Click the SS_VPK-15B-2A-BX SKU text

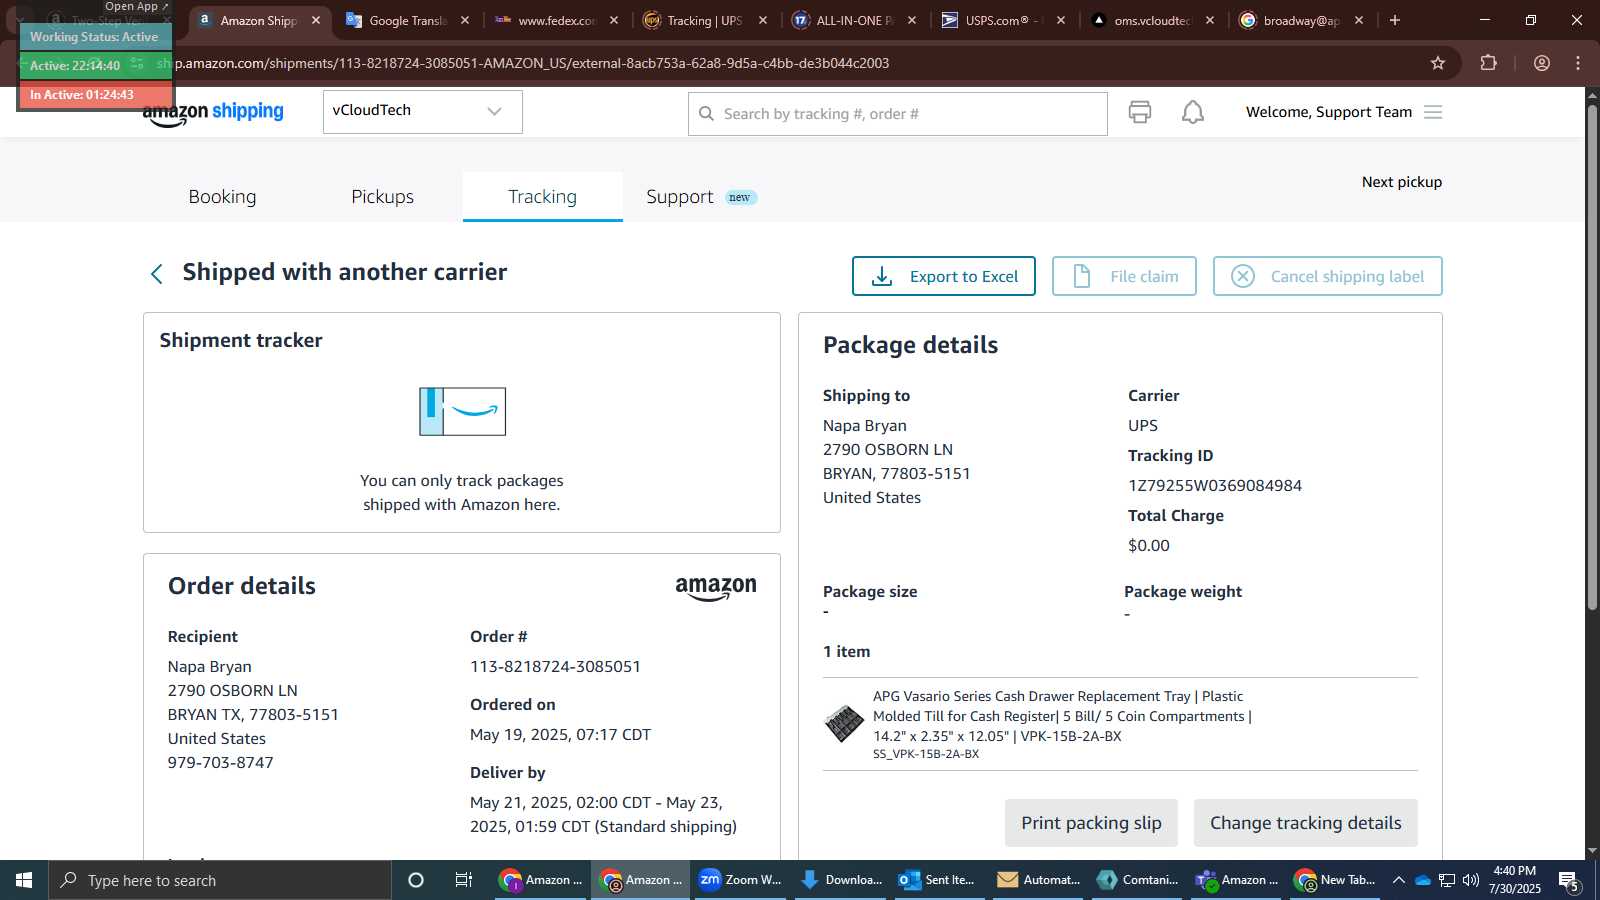point(926,754)
